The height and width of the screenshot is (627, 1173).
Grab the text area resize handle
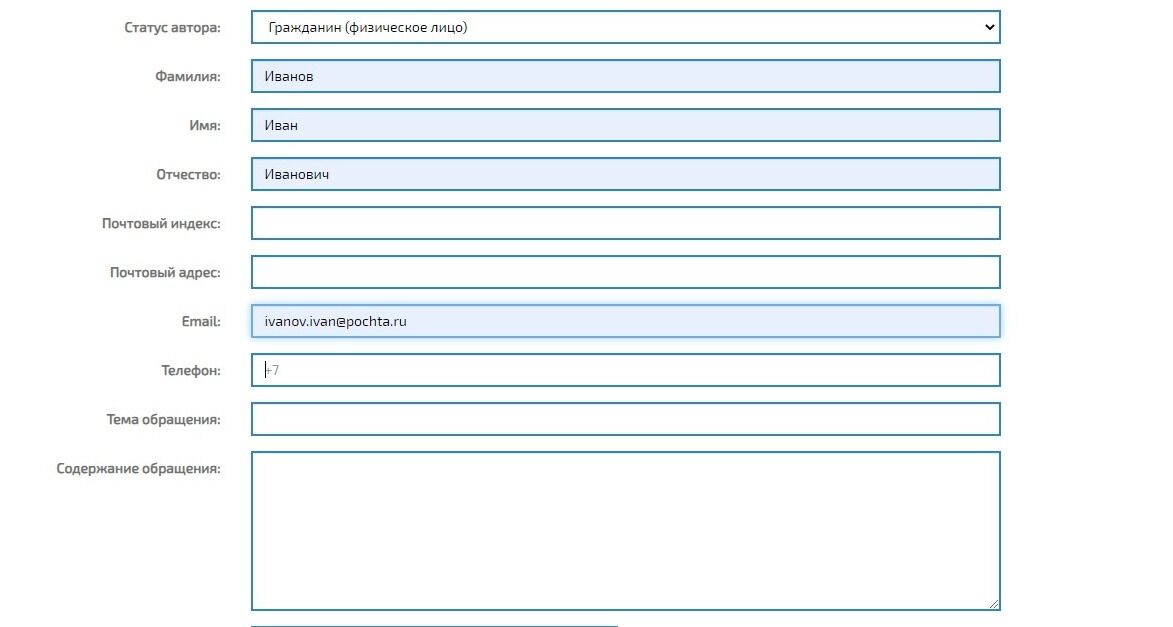coord(994,604)
